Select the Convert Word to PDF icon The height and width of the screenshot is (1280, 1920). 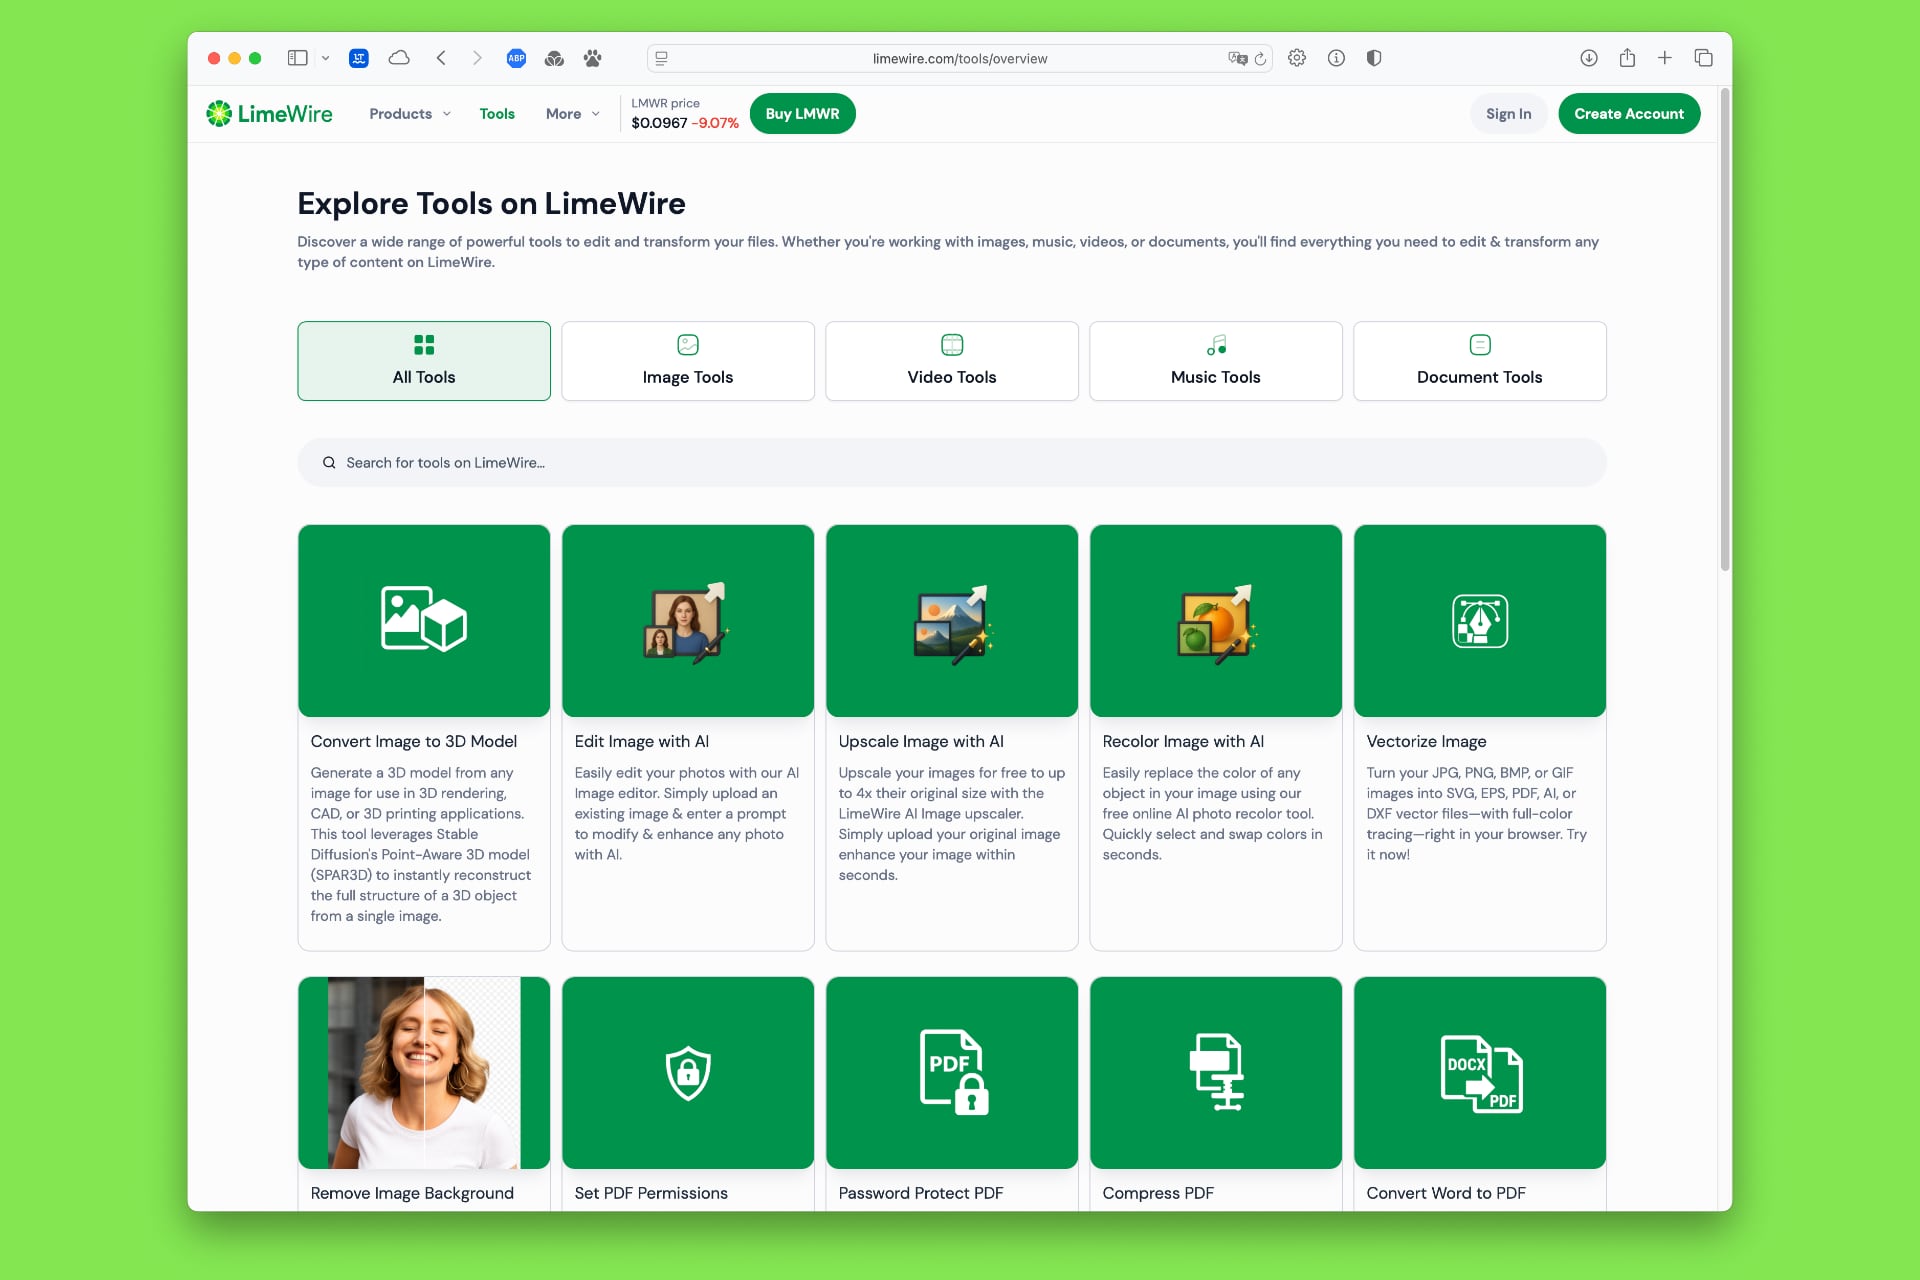point(1479,1072)
